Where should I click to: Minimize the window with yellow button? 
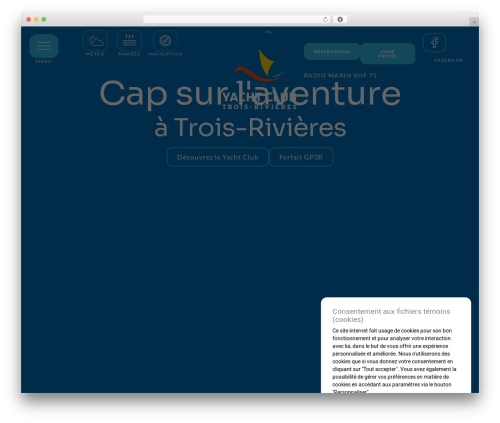tap(36, 20)
